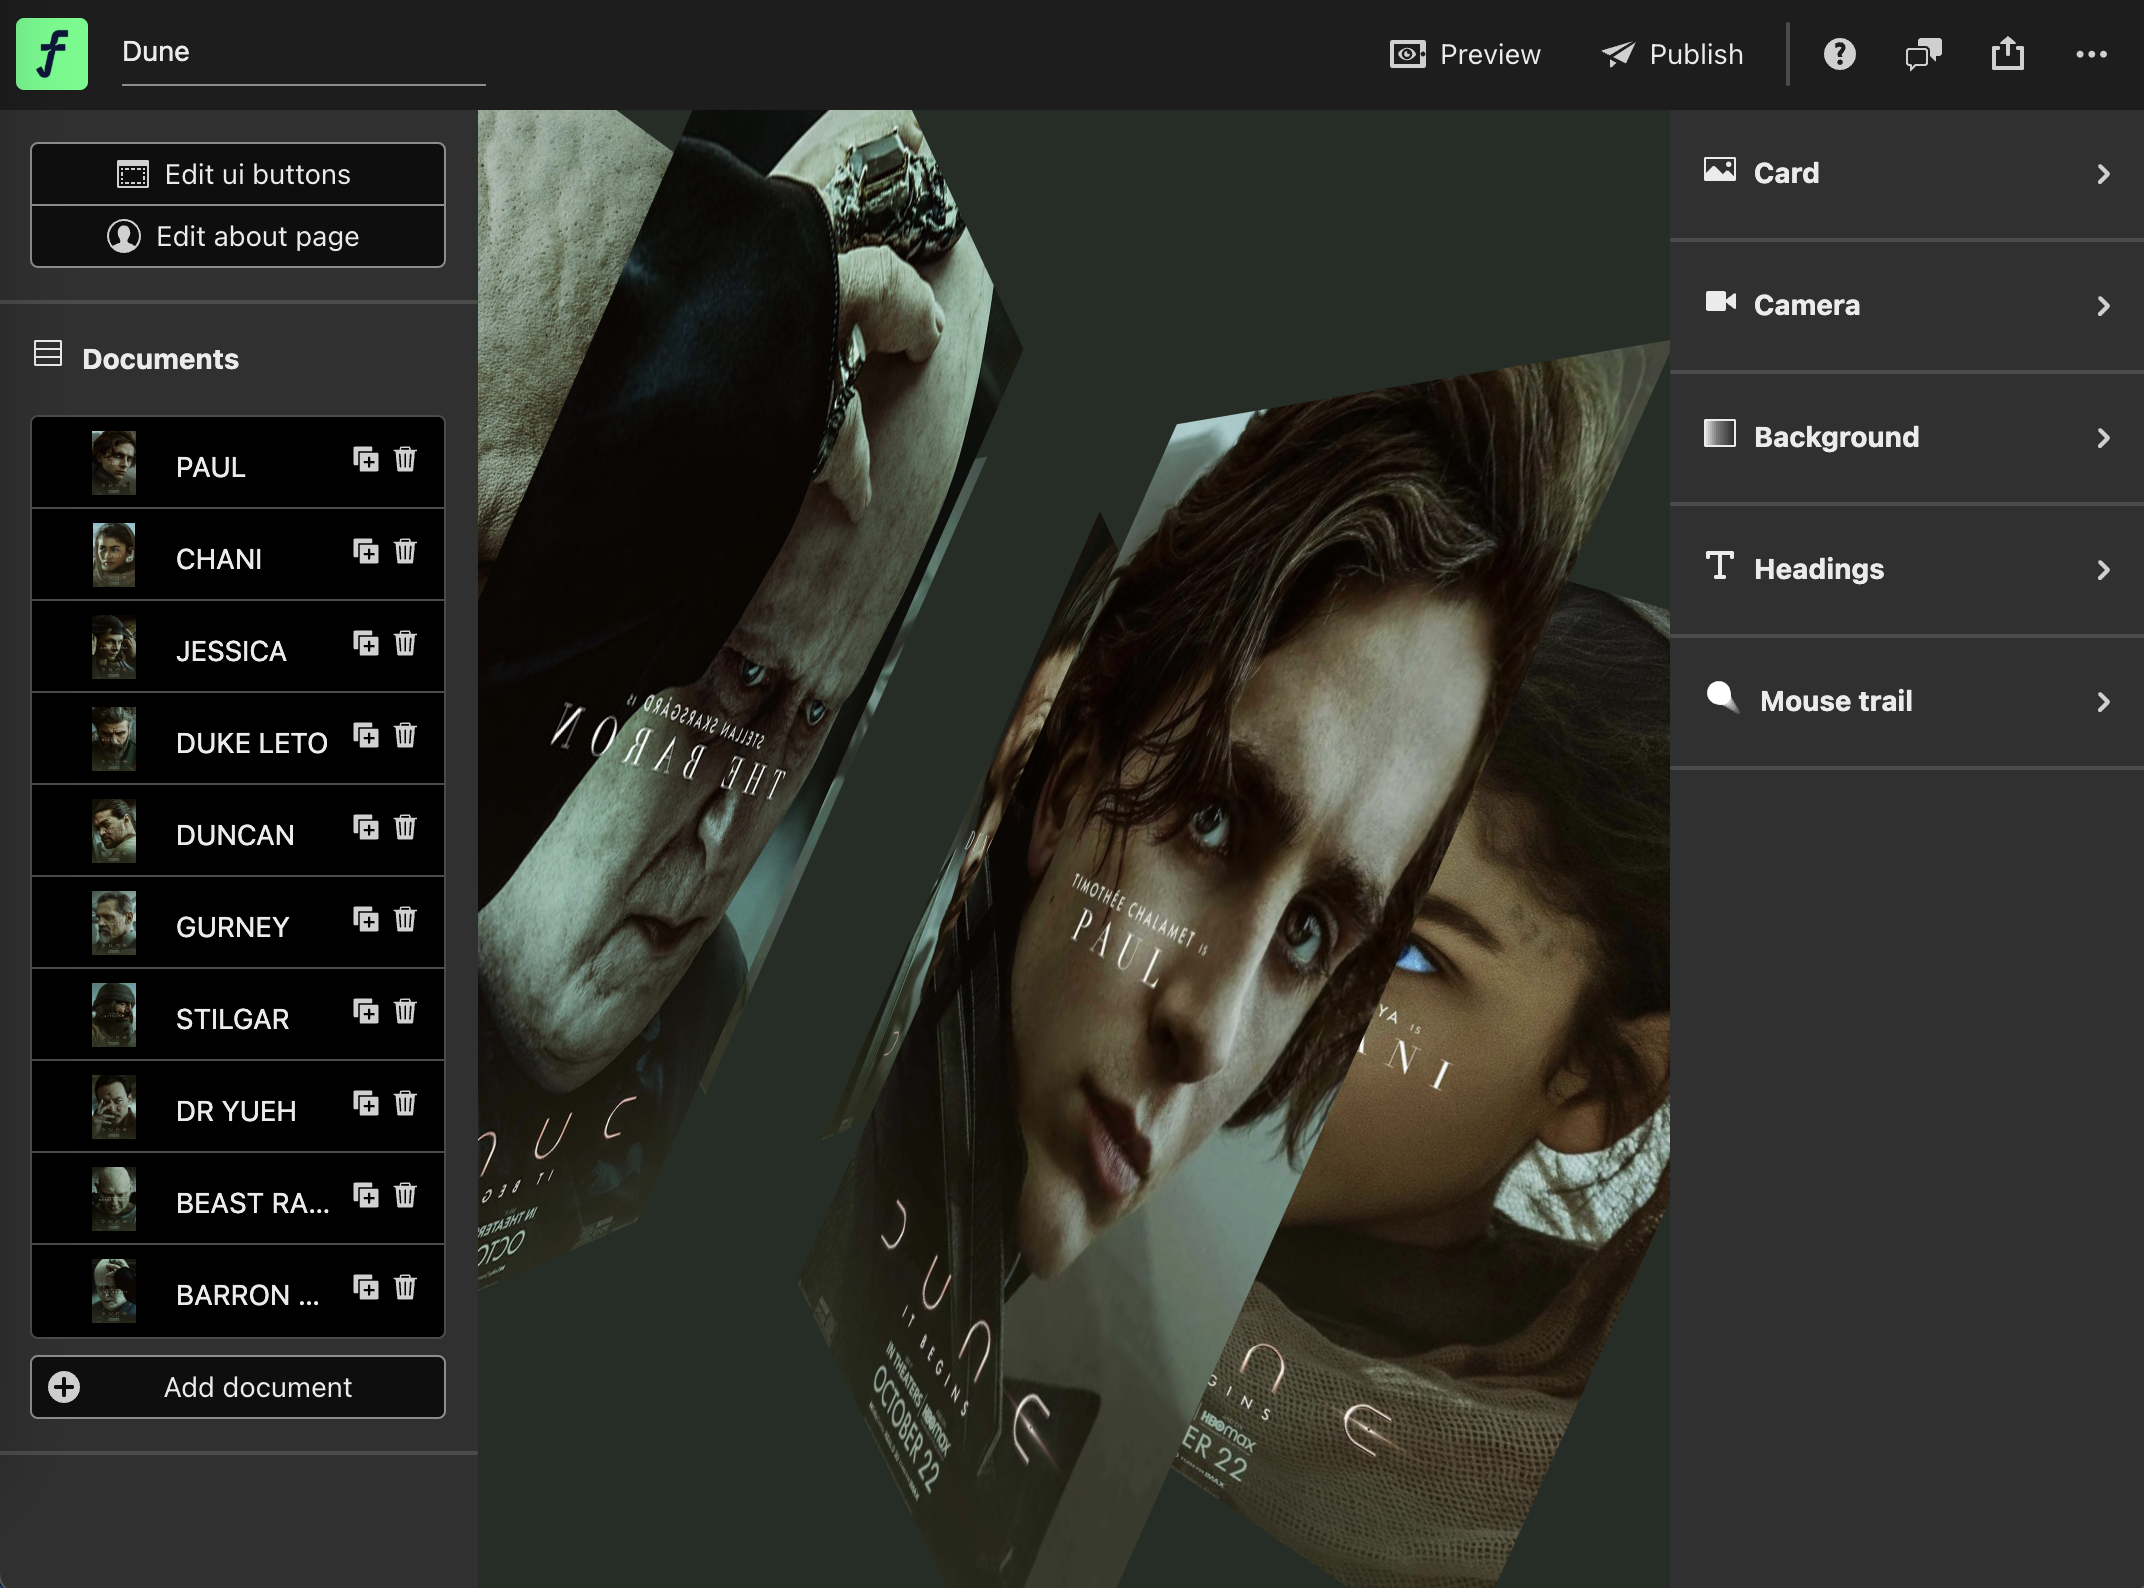Delete the PAUL document
This screenshot has height=1588, width=2144.
(x=405, y=459)
